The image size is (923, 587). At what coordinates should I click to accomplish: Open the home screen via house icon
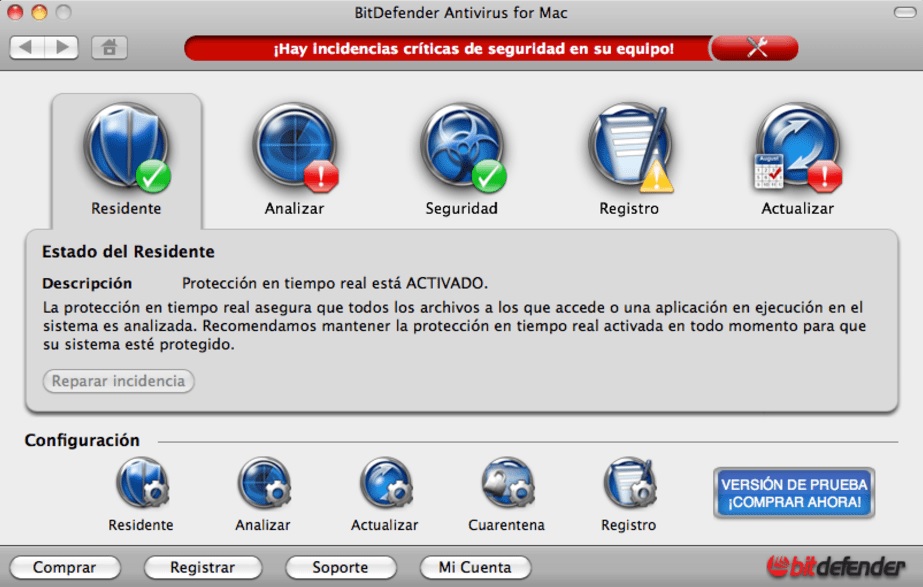[109, 47]
